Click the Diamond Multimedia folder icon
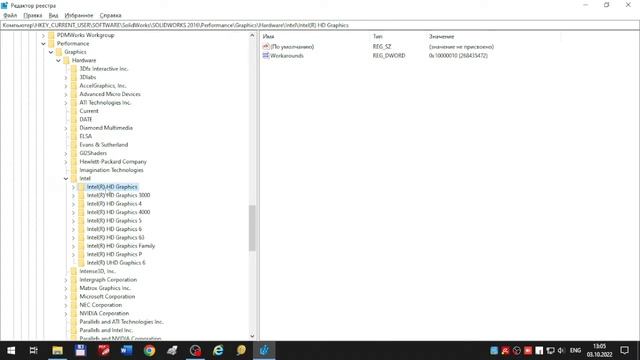Image resolution: width=640 pixels, height=360 pixels. [x=74, y=128]
